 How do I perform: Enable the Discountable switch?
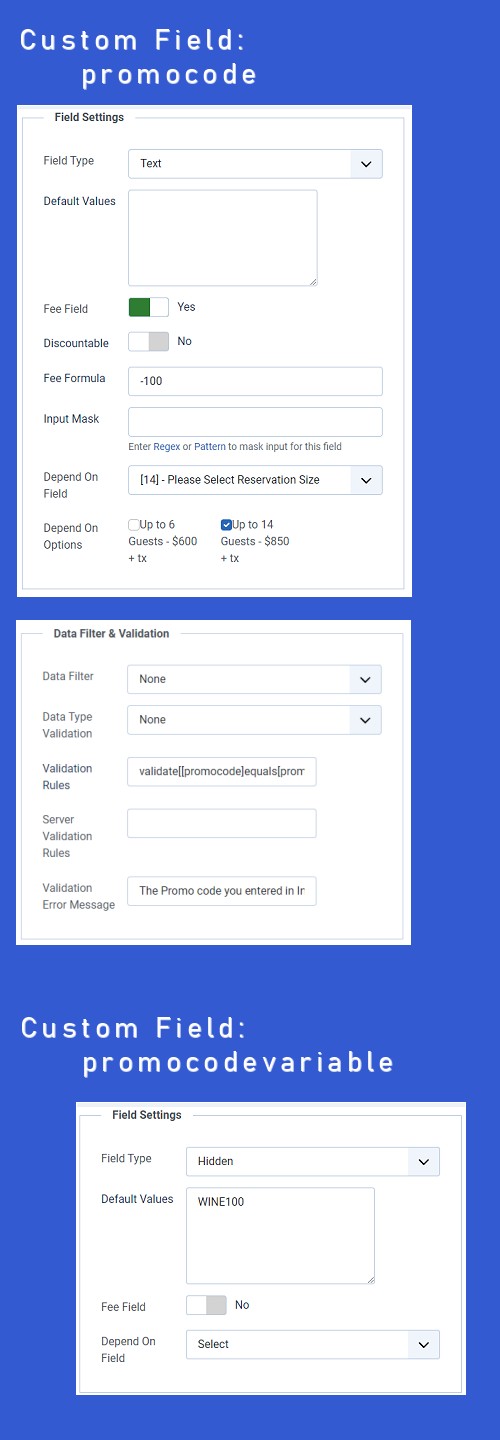coord(148,341)
